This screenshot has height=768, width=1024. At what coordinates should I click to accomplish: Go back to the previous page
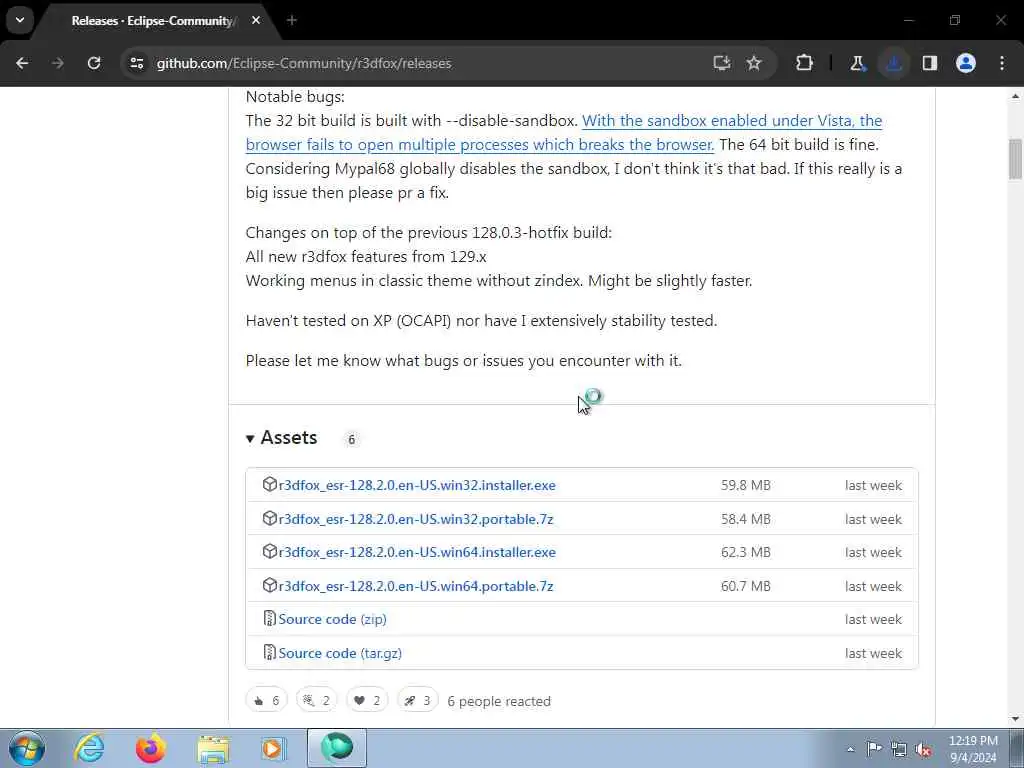22,63
